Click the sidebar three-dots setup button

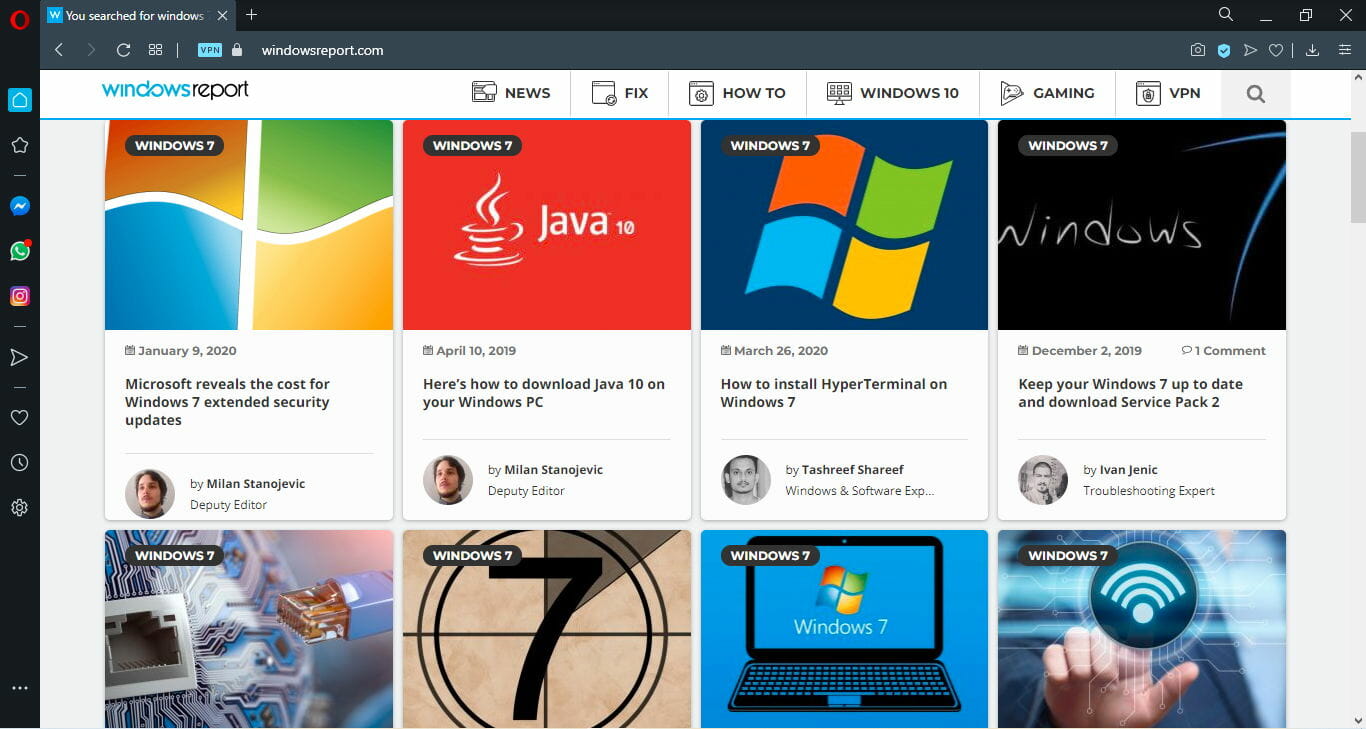(19, 689)
